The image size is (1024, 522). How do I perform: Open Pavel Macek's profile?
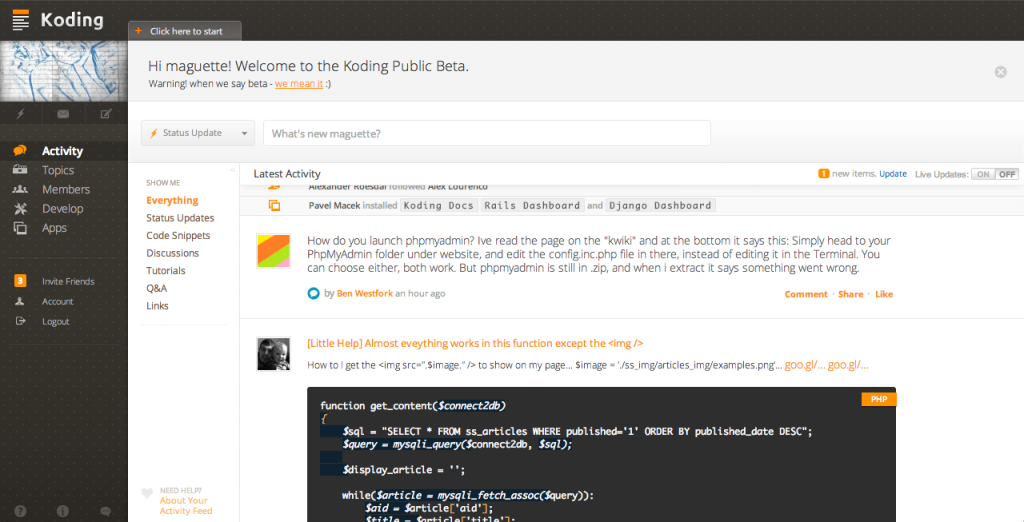coord(334,205)
